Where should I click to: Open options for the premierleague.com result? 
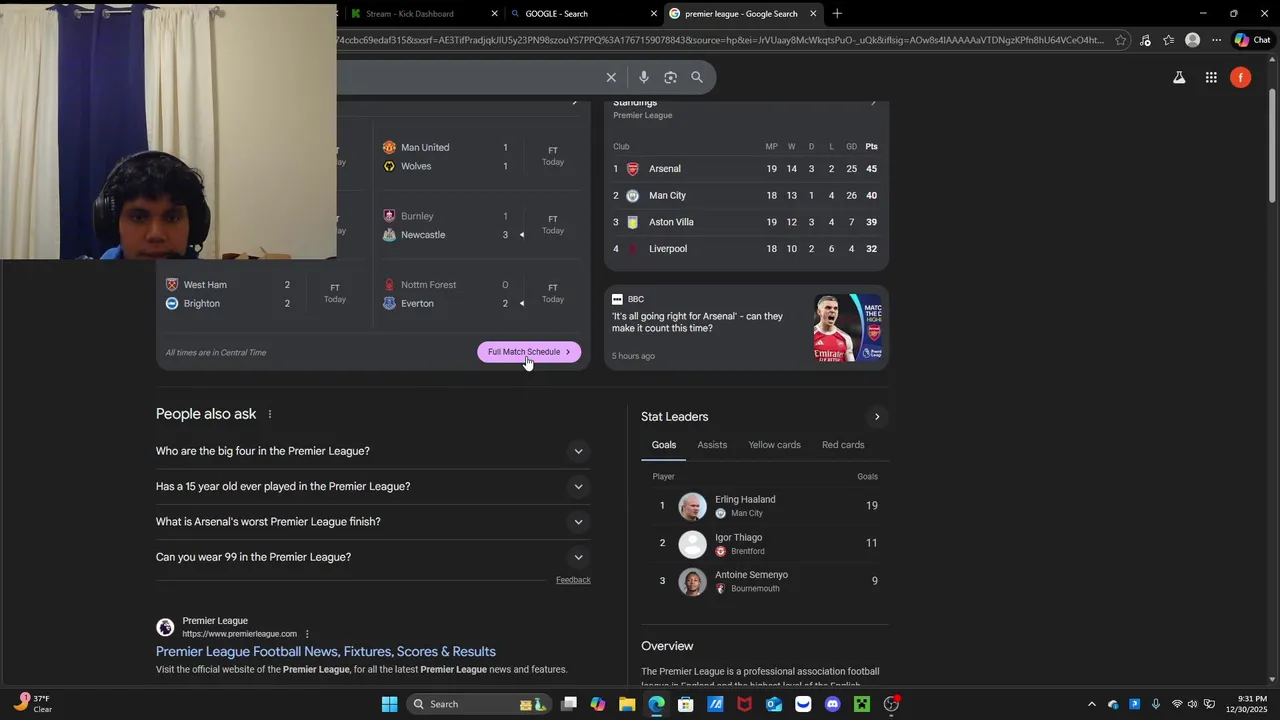coord(307,634)
